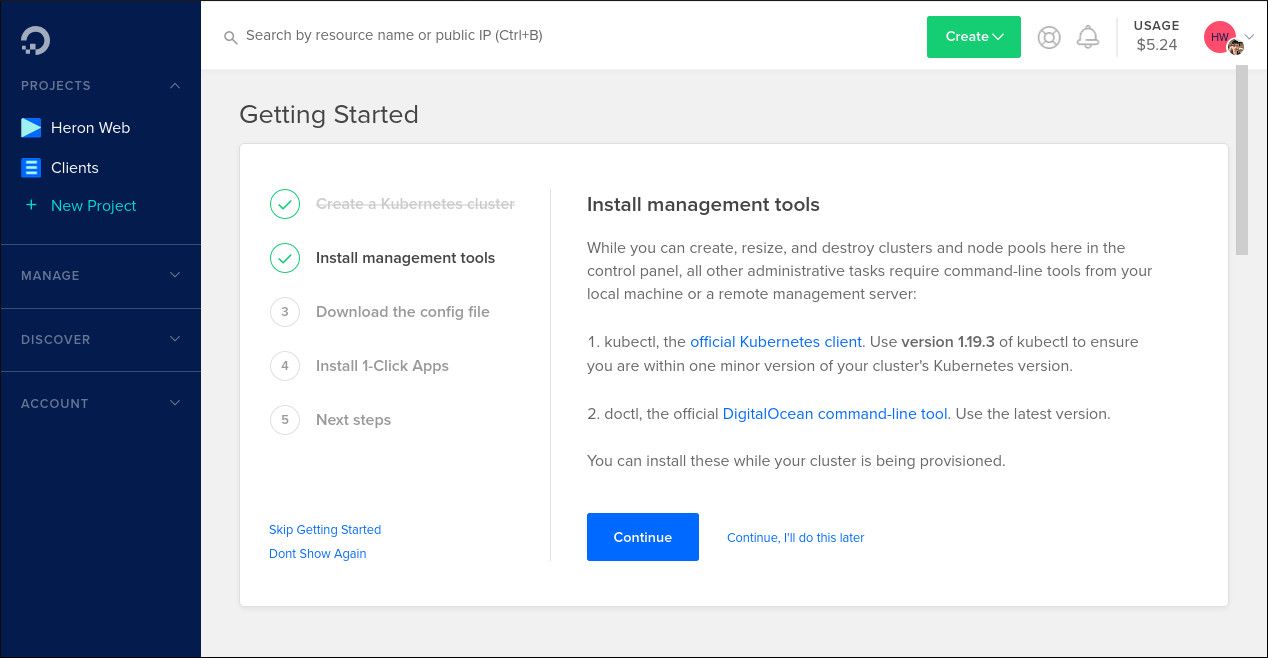Click the checkmark on Create a Kubernetes cluster
This screenshot has height=658, width=1268.
coord(285,204)
